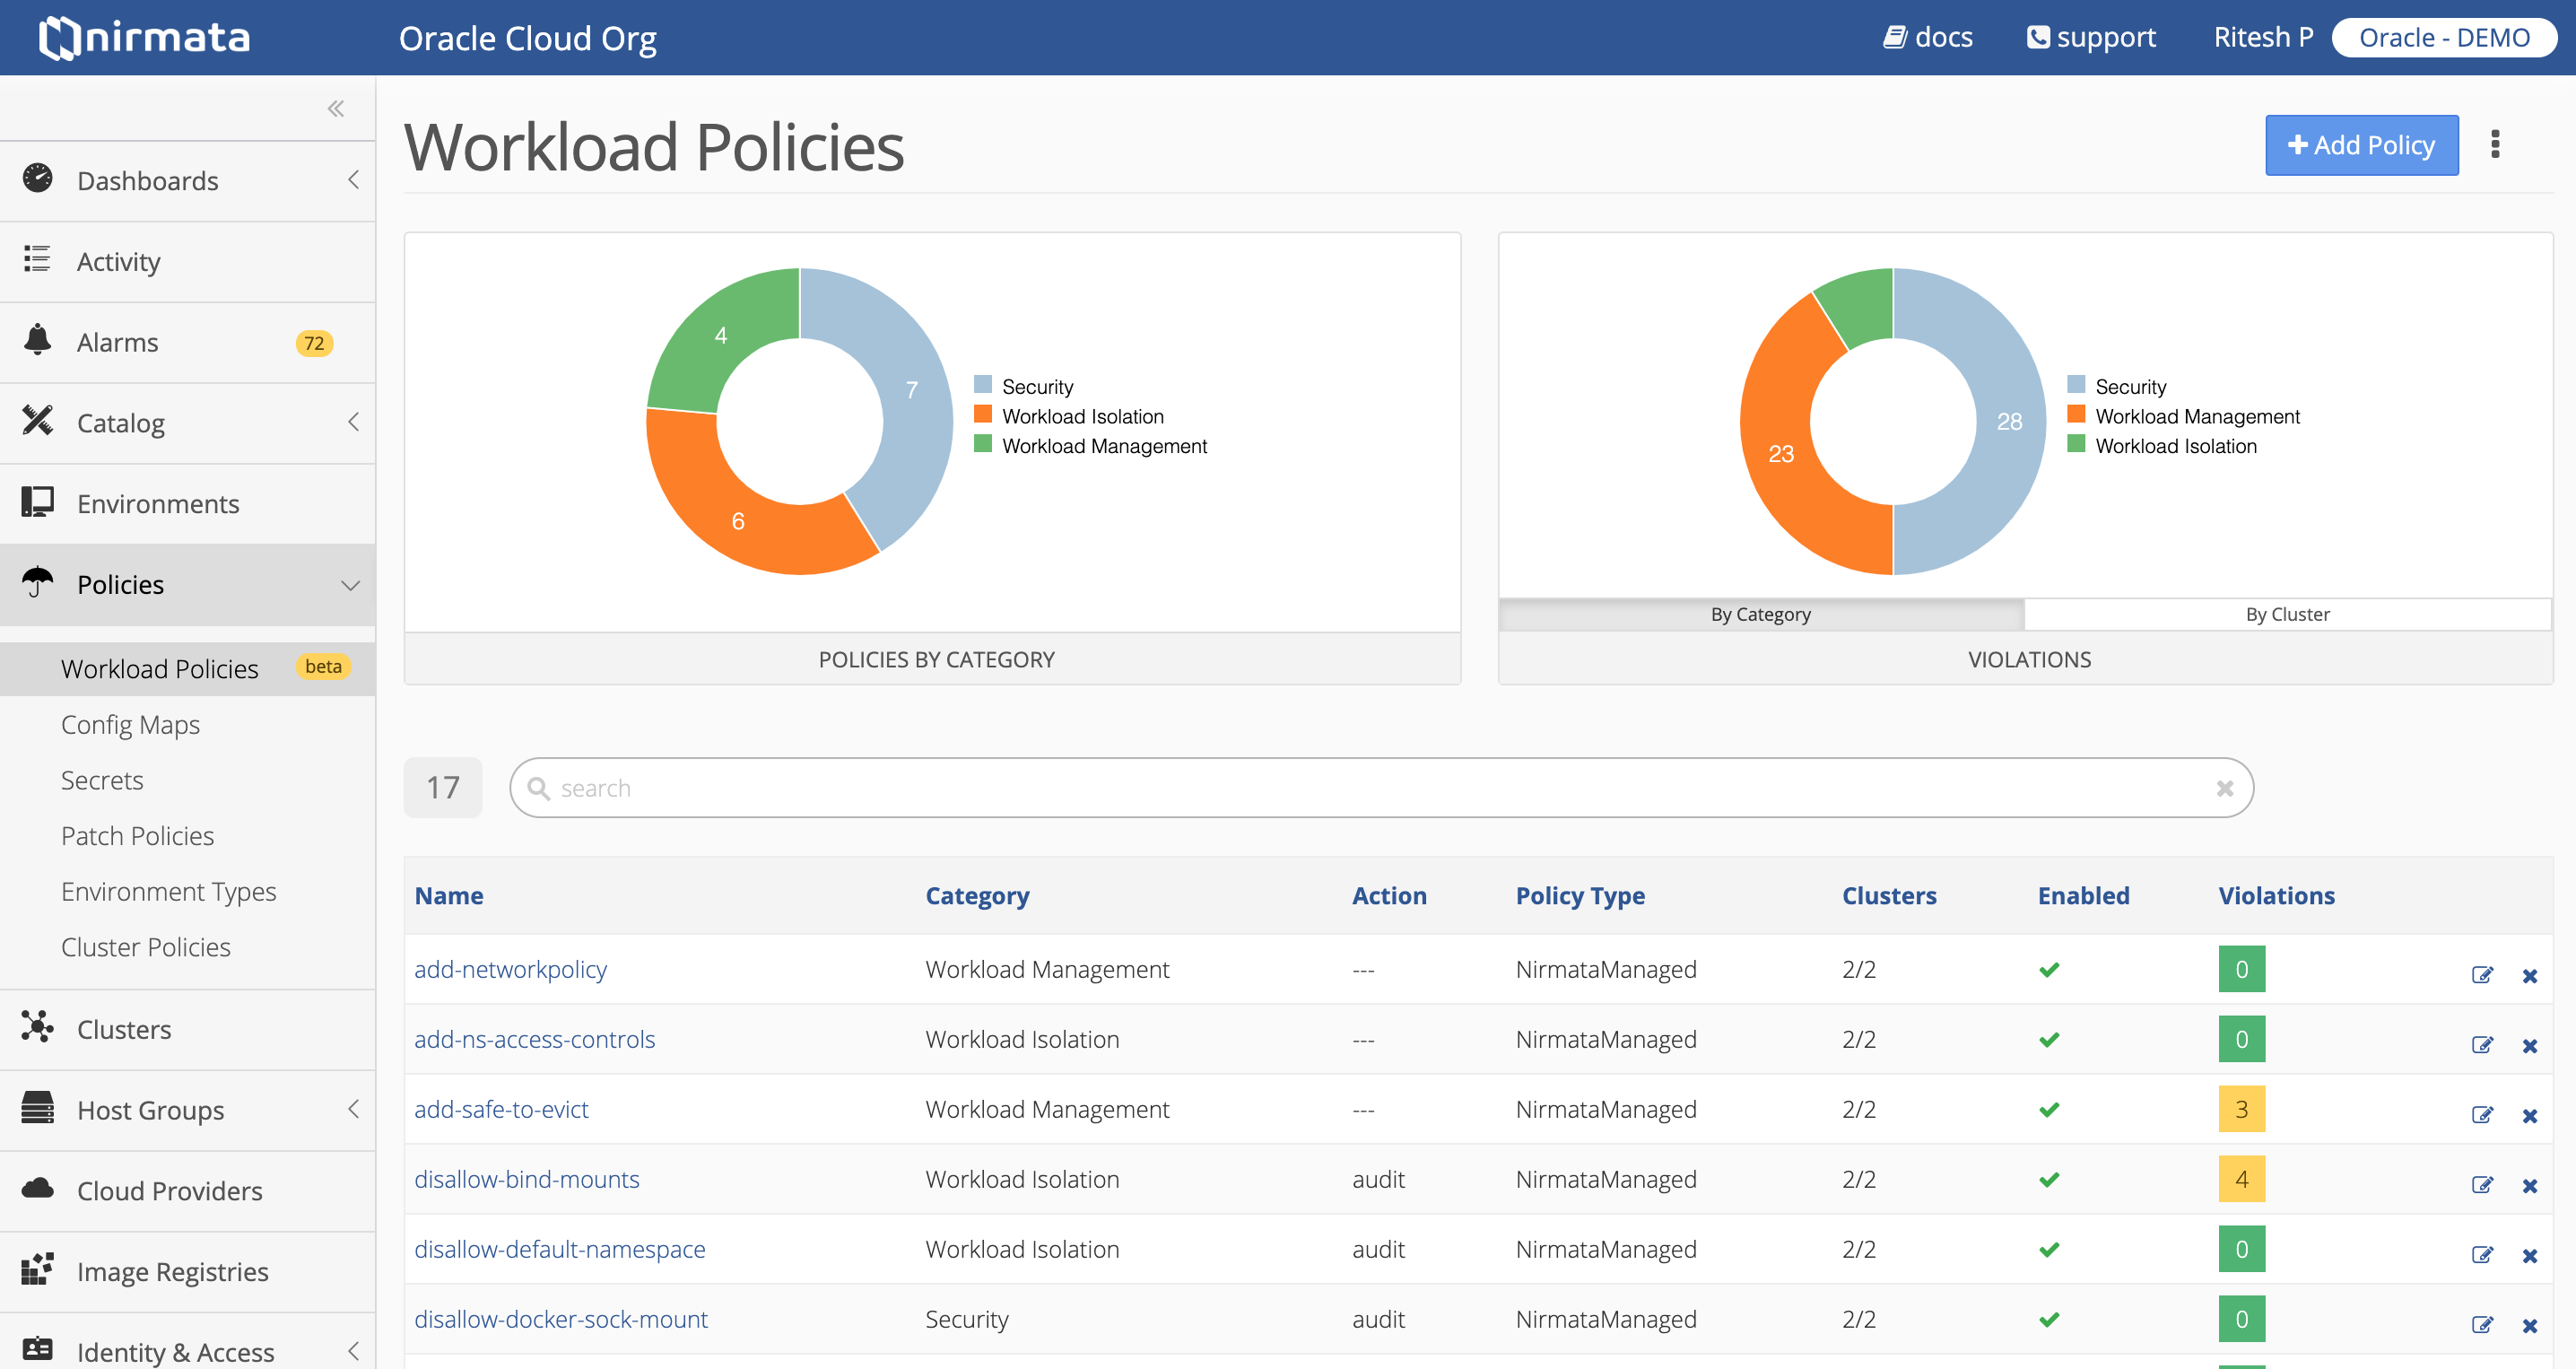
Task: Toggle enabled status for disallow-bind-mounts policy
Action: pos(2049,1179)
